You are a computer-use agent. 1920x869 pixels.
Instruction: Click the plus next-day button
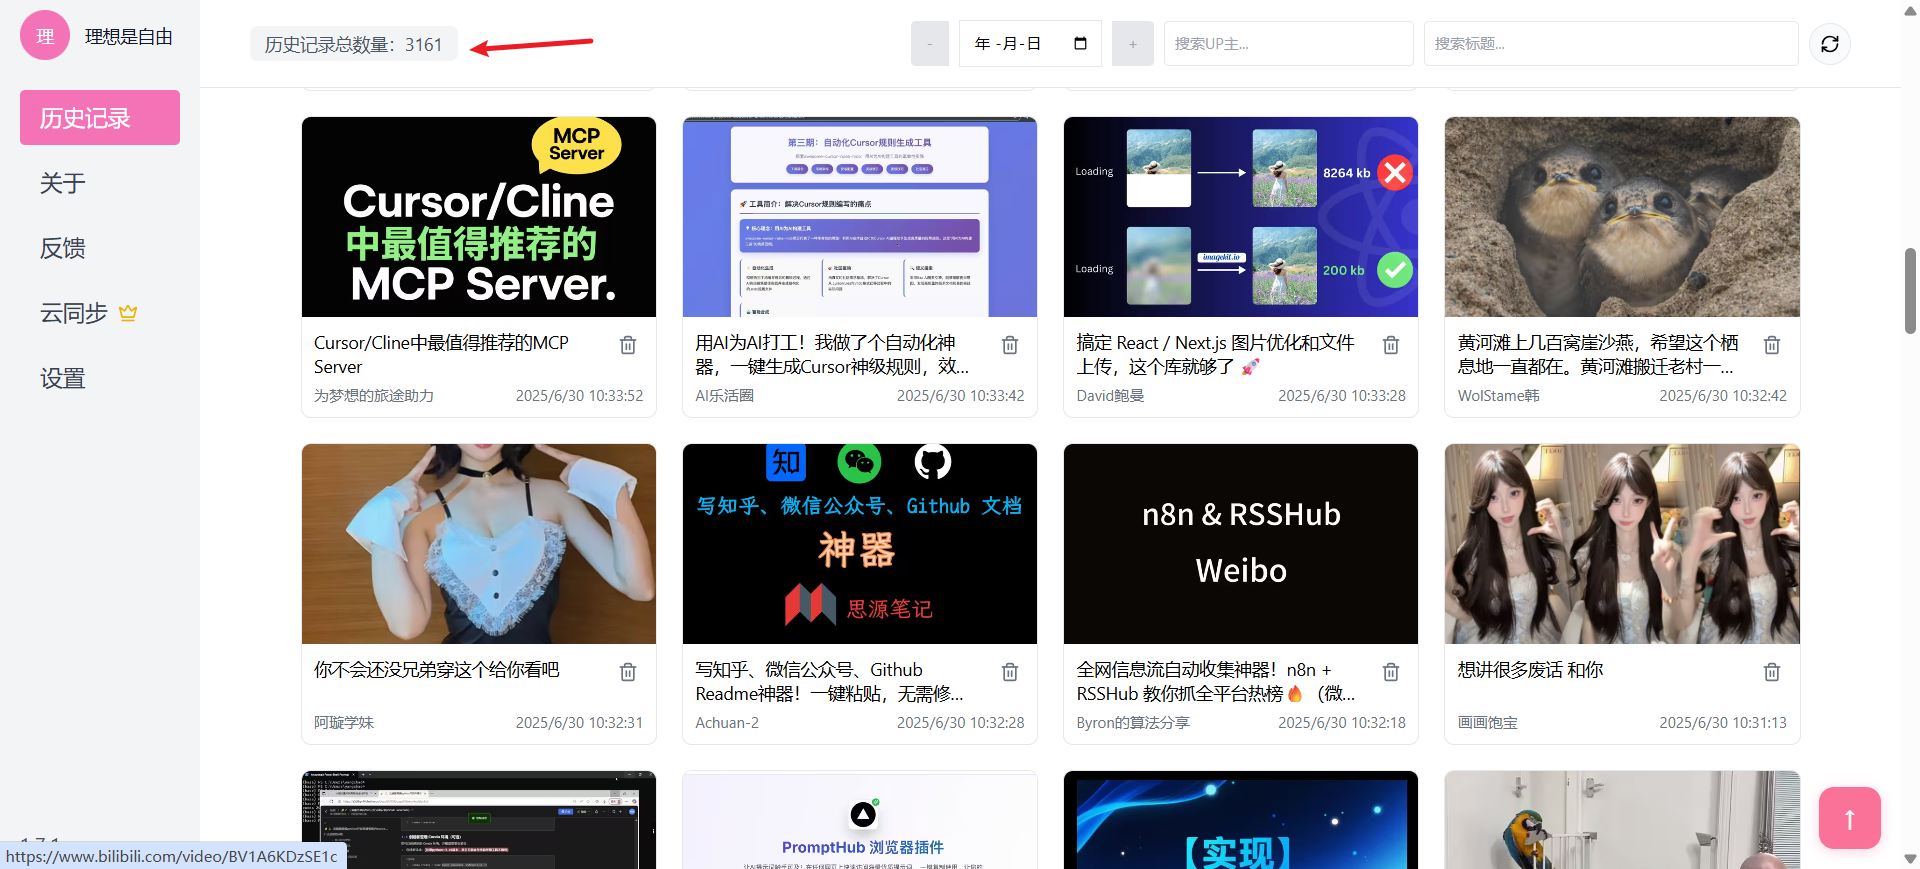point(1133,44)
